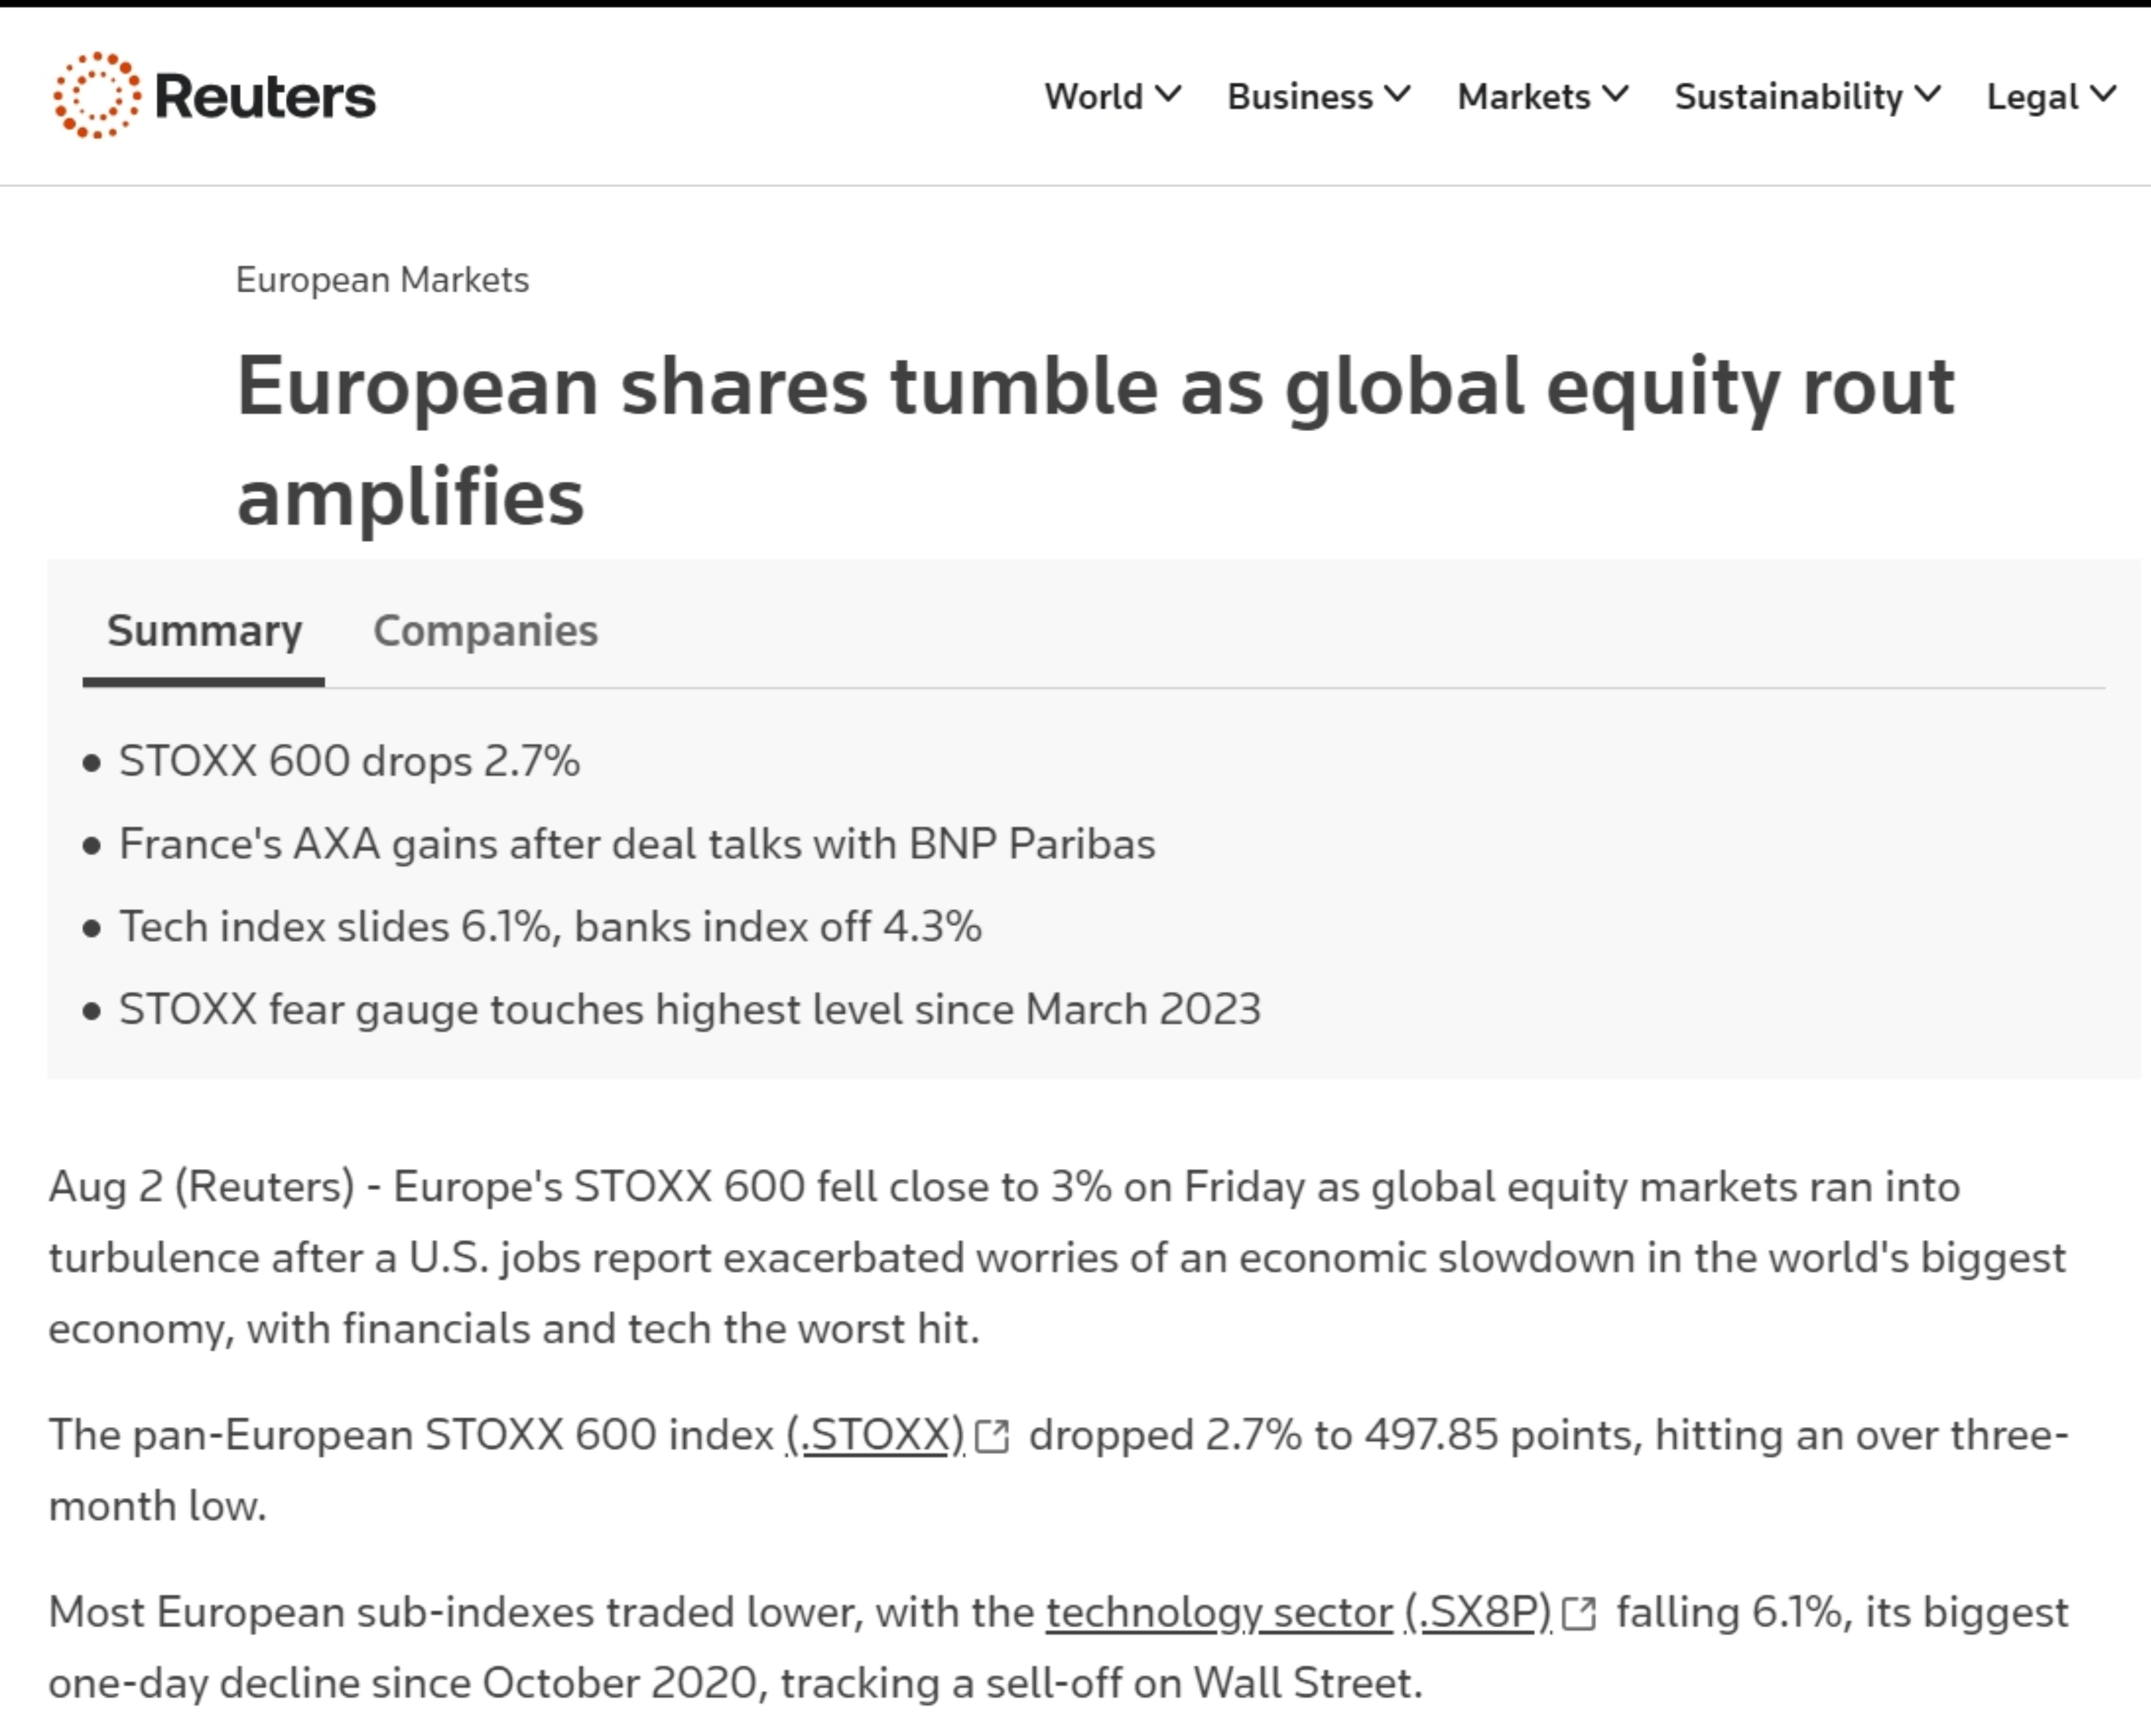This screenshot has width=2151, height=1736.
Task: Click the Reuters dotted-circle logo icon
Action: pos(96,95)
